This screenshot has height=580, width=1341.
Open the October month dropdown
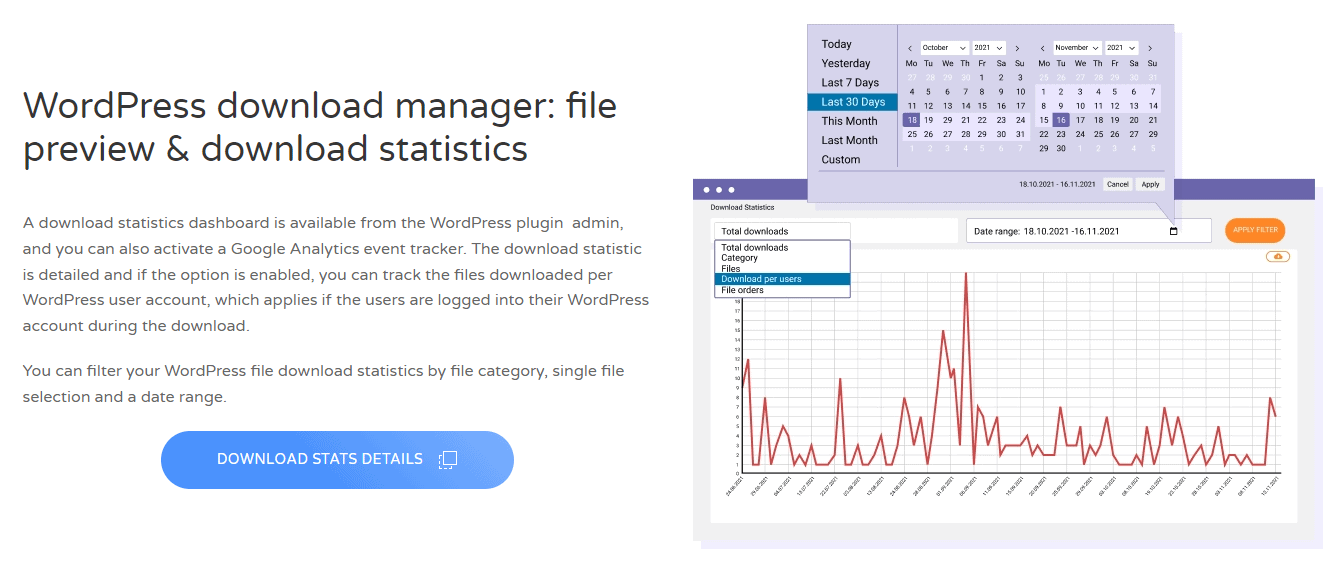pos(944,48)
